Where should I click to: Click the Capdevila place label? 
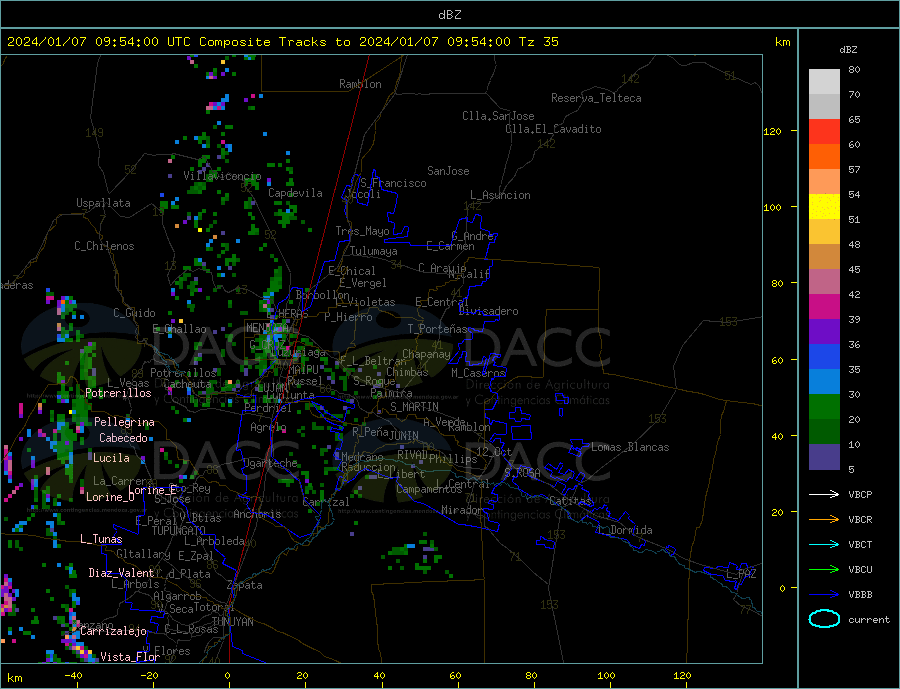(296, 193)
